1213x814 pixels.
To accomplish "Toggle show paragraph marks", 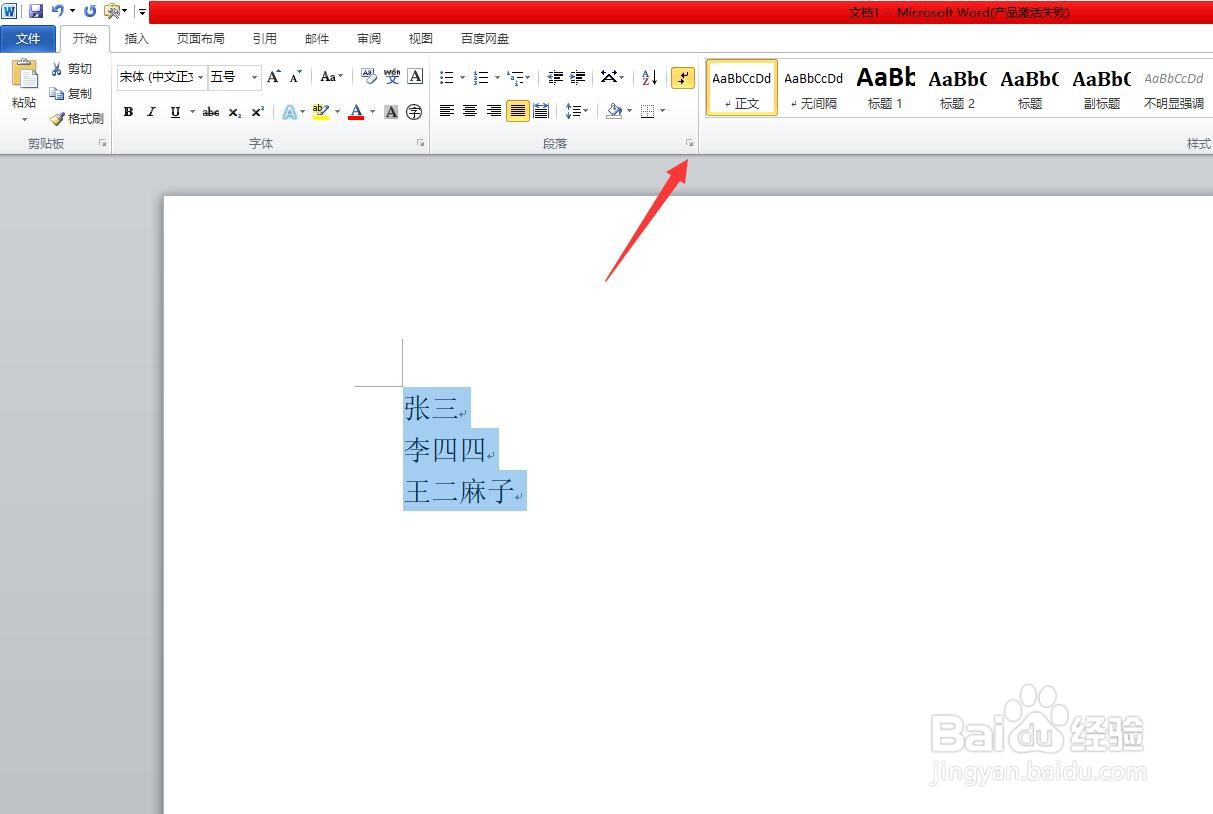I will 683,77.
